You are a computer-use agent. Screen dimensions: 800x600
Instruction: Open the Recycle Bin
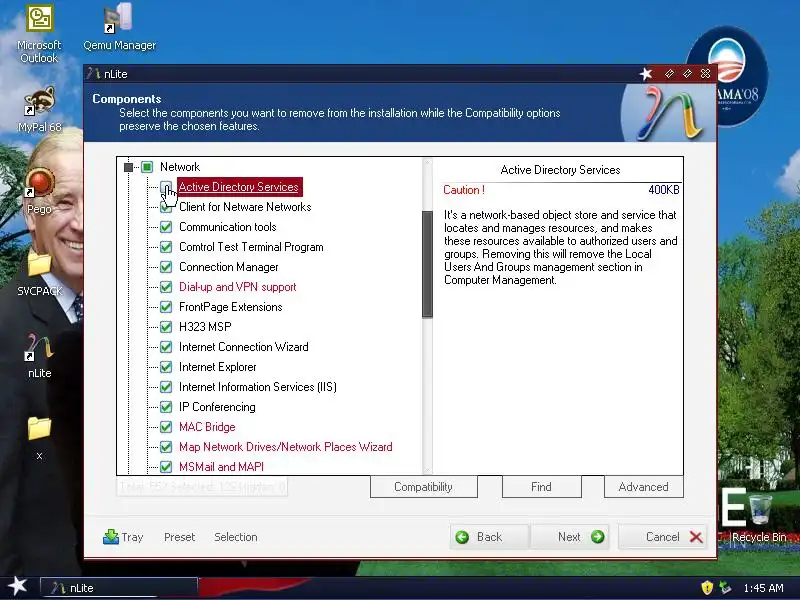pyautogui.click(x=759, y=516)
